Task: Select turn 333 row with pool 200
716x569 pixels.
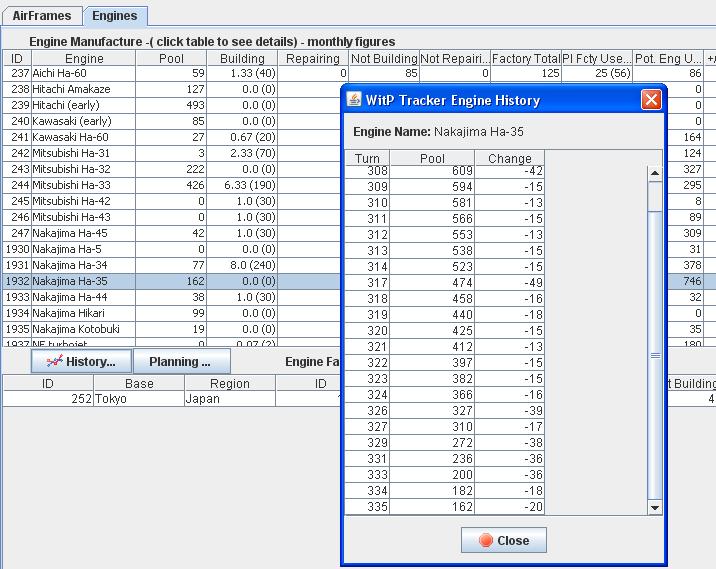Action: pyautogui.click(x=444, y=474)
